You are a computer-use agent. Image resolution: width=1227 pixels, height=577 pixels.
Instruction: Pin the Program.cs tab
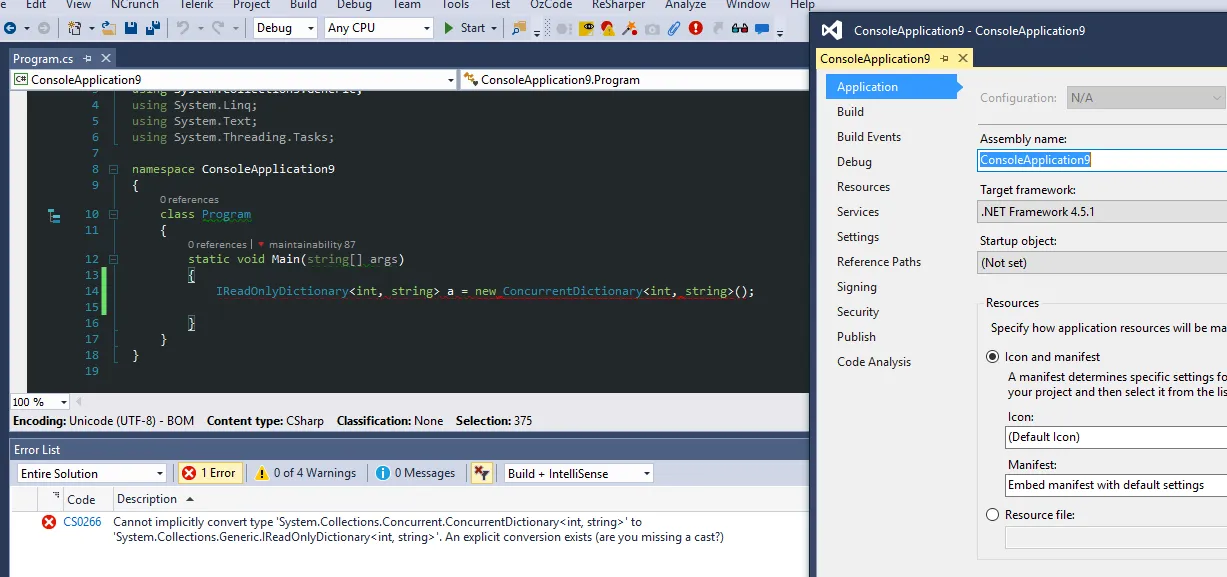pyautogui.click(x=88, y=60)
